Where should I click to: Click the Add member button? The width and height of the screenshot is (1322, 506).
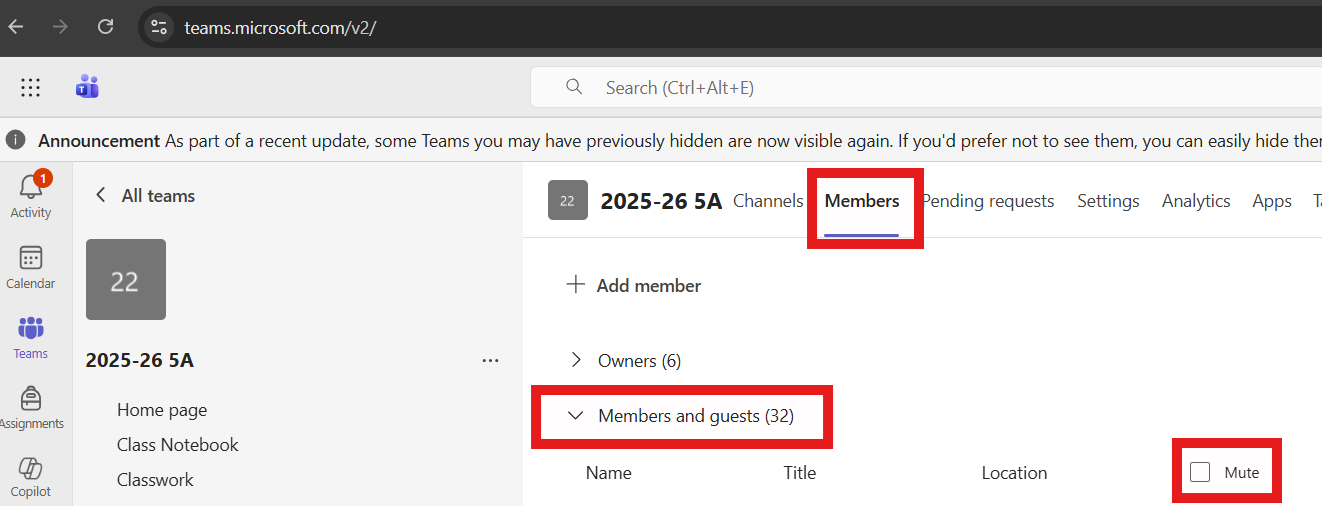[x=634, y=285]
